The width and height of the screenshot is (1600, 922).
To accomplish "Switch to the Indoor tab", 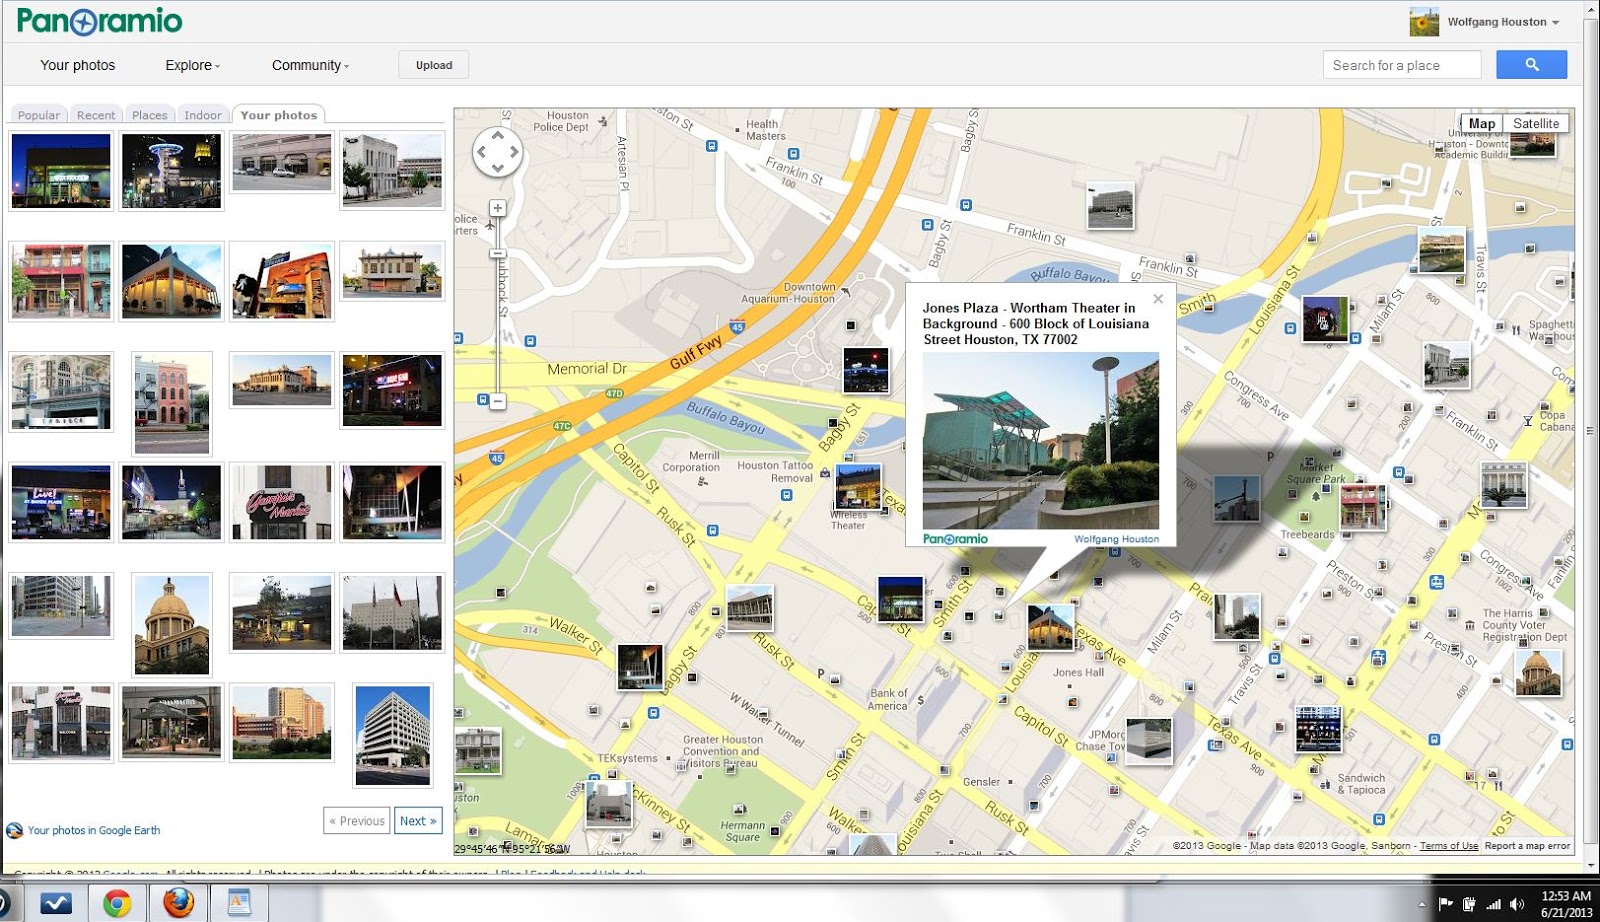I will (x=203, y=115).
